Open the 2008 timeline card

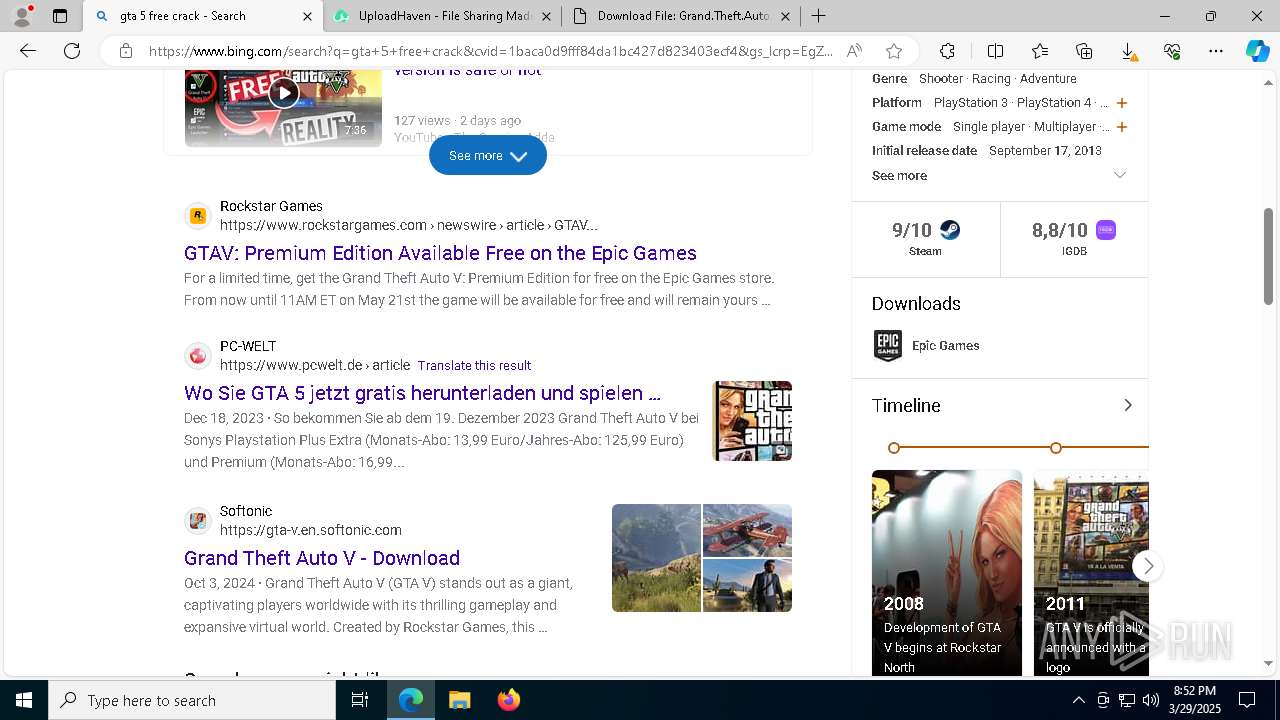(x=947, y=573)
